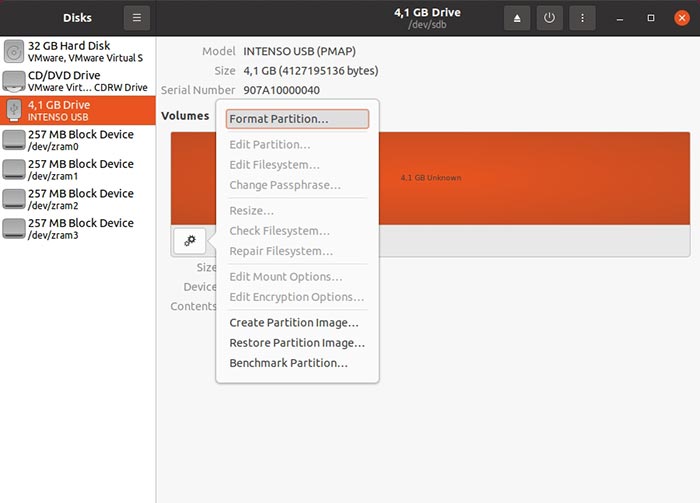Click the power off drive icon
The height and width of the screenshot is (503, 700).
tap(549, 18)
